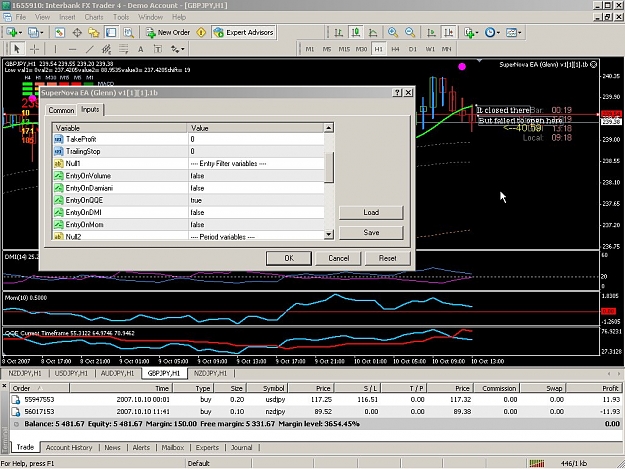Switch chart to Line Chart style
This screenshot has height=469, width=625.
click(373, 33)
